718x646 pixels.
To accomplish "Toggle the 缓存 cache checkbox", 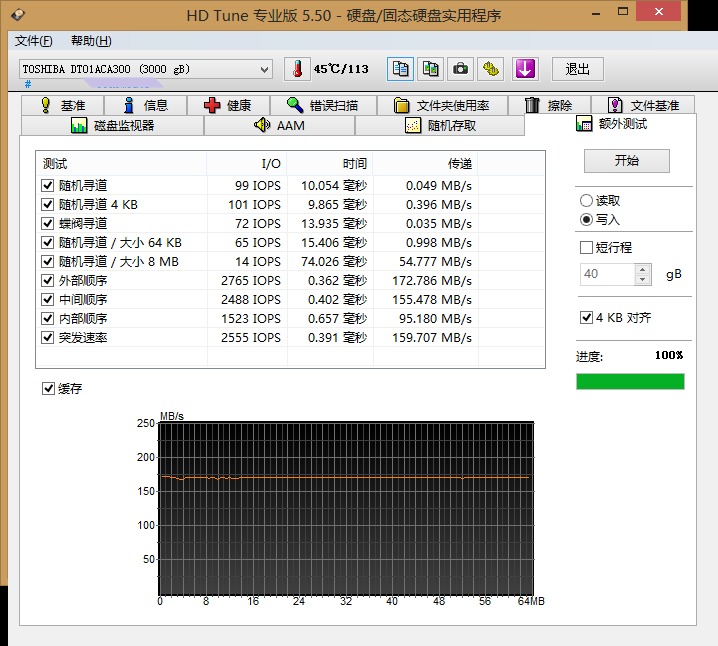I will [48, 389].
